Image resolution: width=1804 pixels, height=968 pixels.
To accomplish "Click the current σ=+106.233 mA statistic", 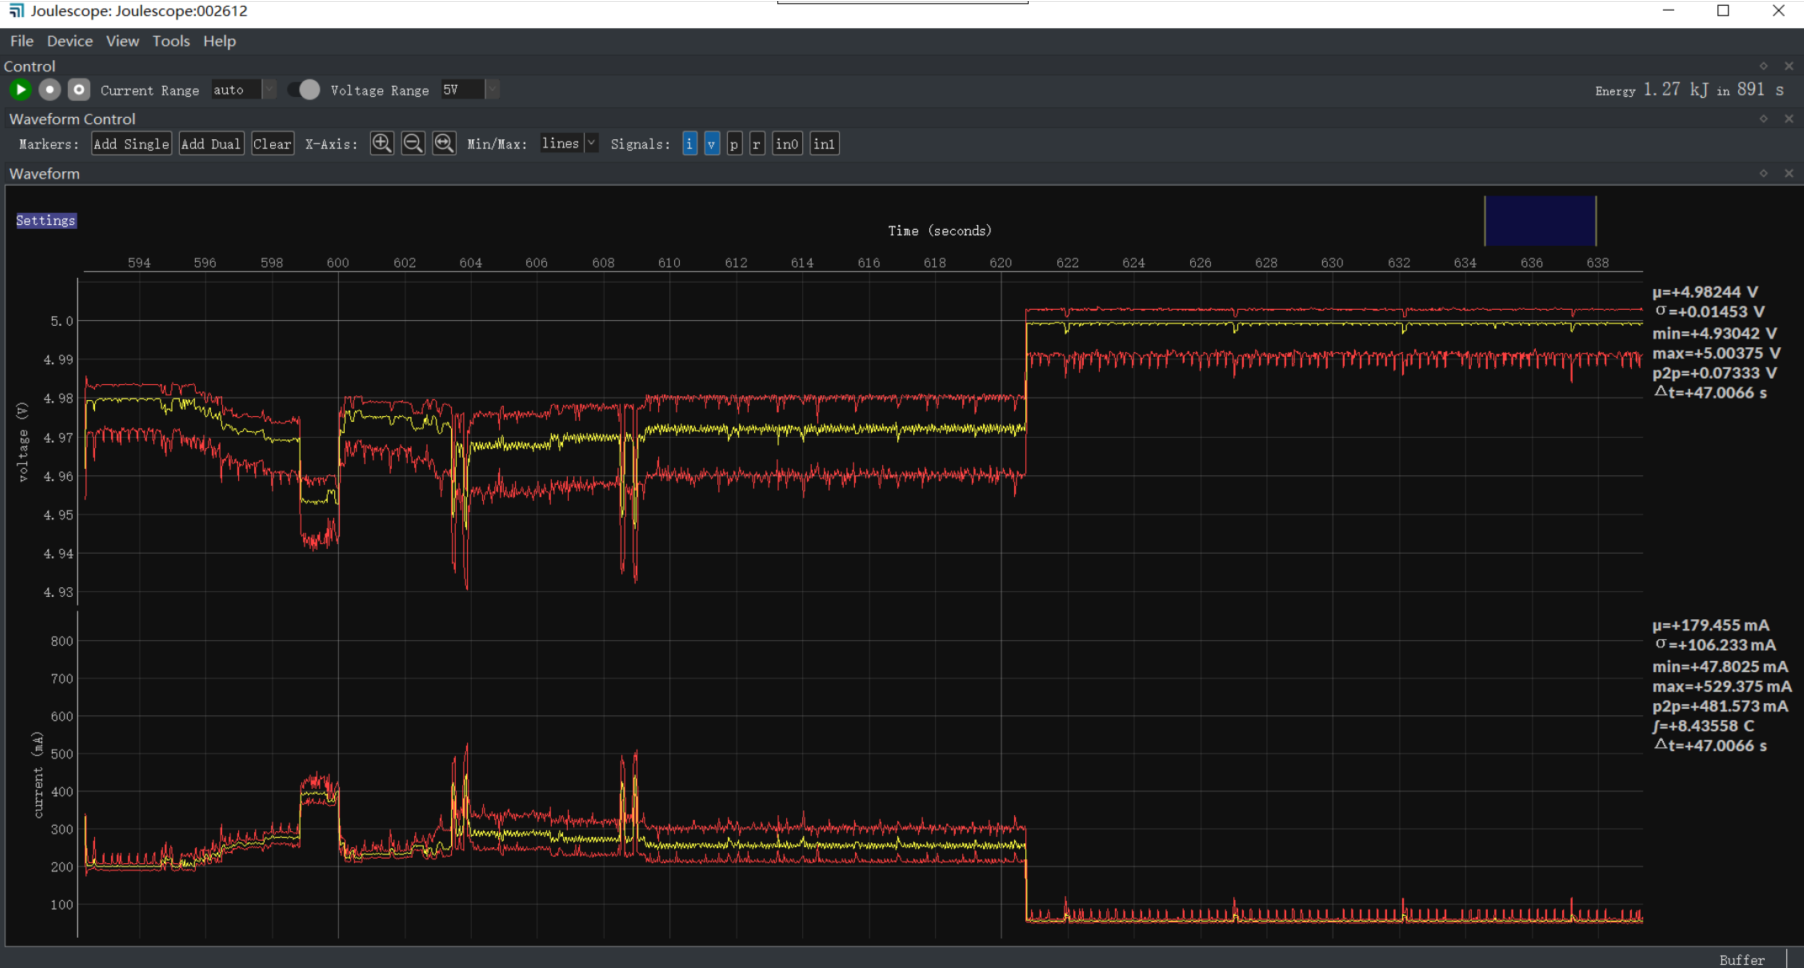I will (1715, 645).
